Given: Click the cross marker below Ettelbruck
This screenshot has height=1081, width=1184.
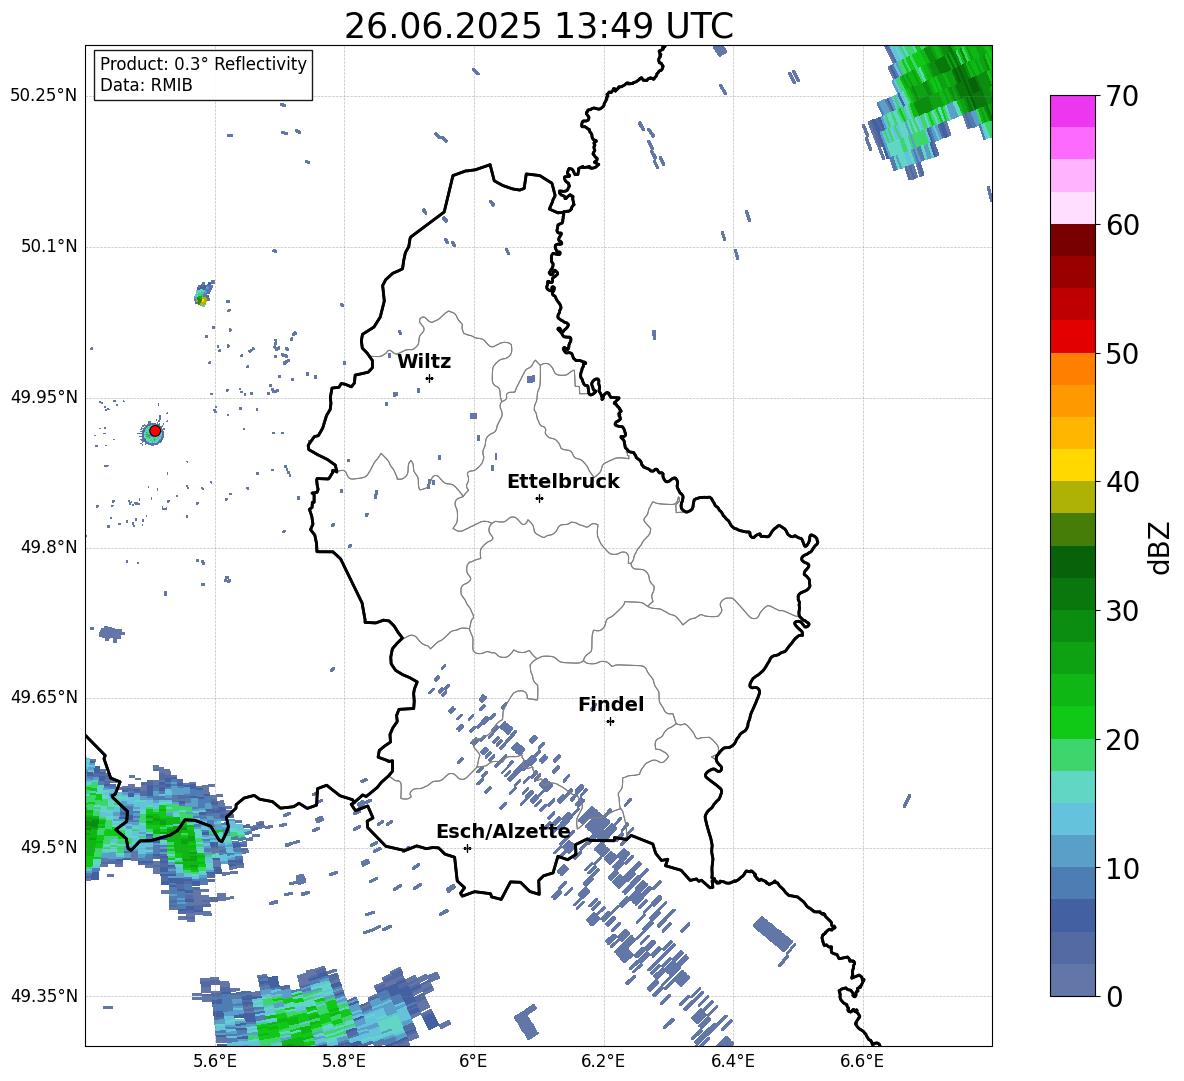Looking at the screenshot, I should (539, 498).
